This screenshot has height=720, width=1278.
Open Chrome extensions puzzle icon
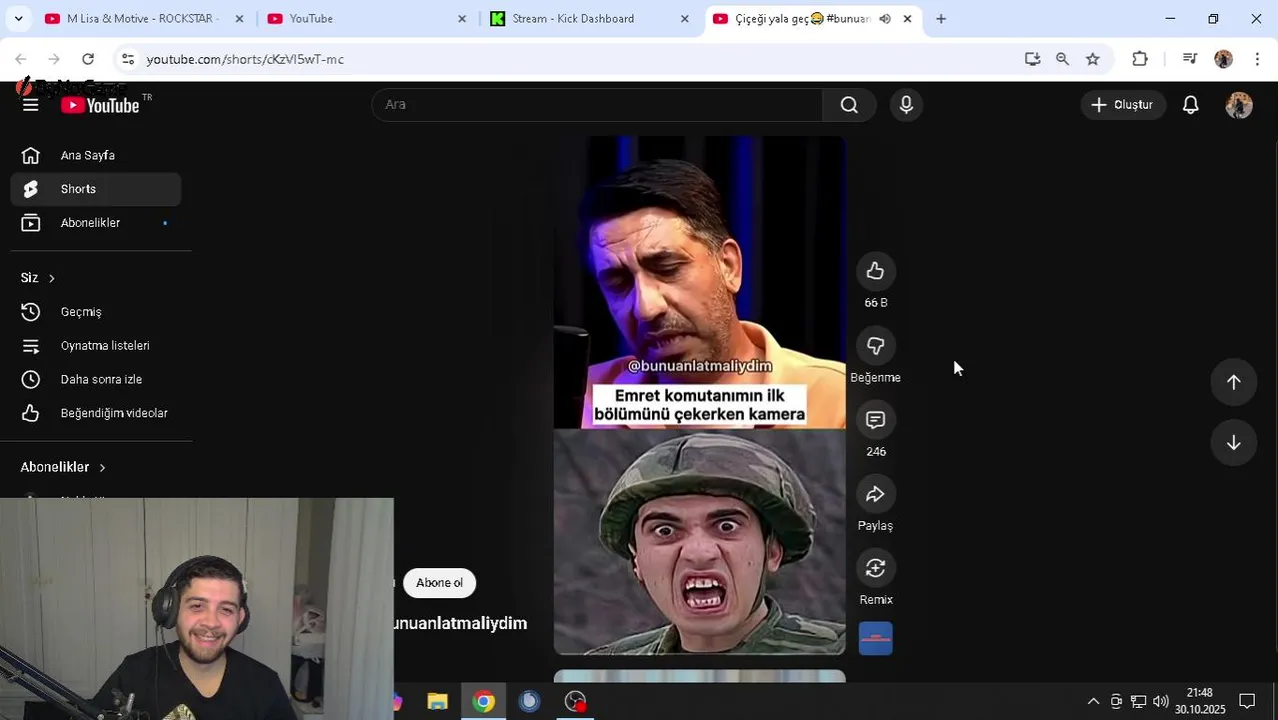pyautogui.click(x=1140, y=59)
